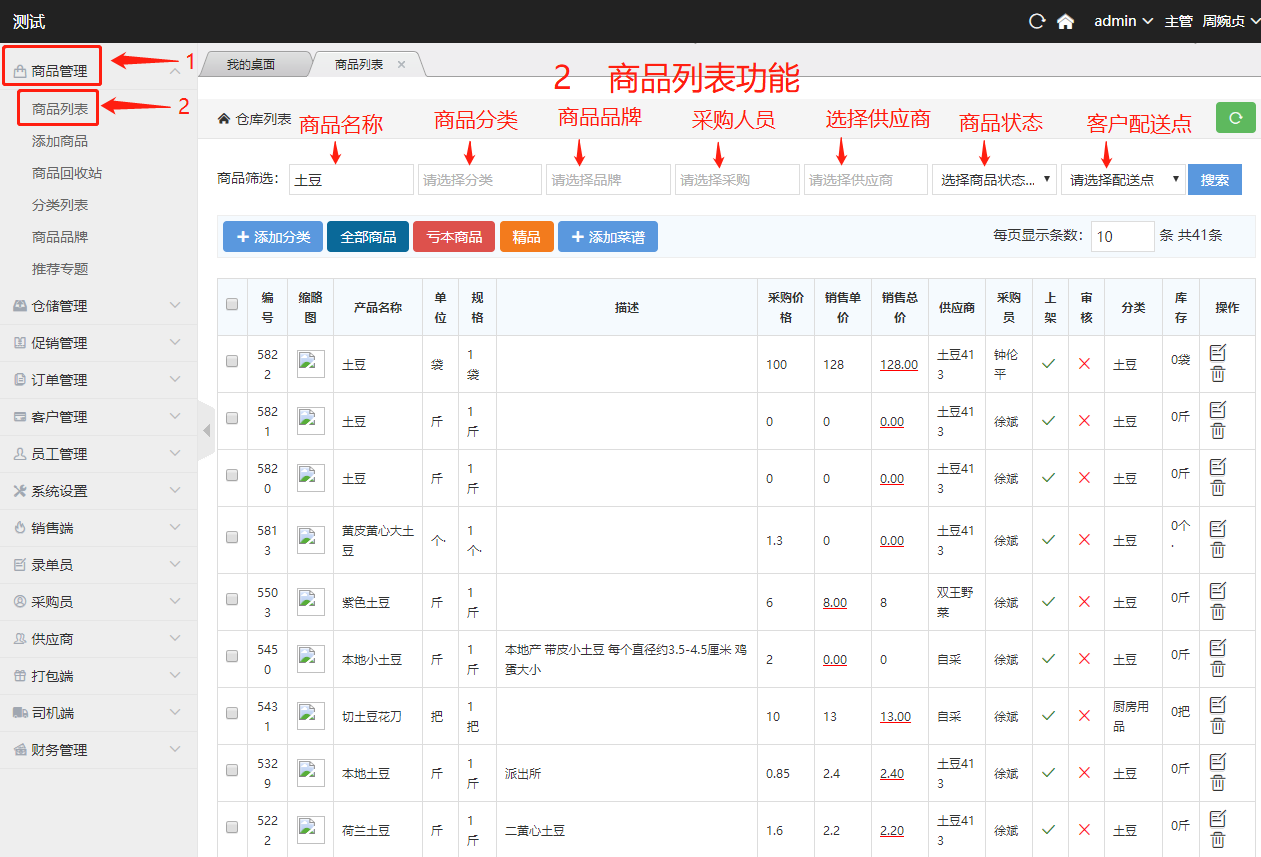Open 添加商品 in the sidebar

(60, 141)
